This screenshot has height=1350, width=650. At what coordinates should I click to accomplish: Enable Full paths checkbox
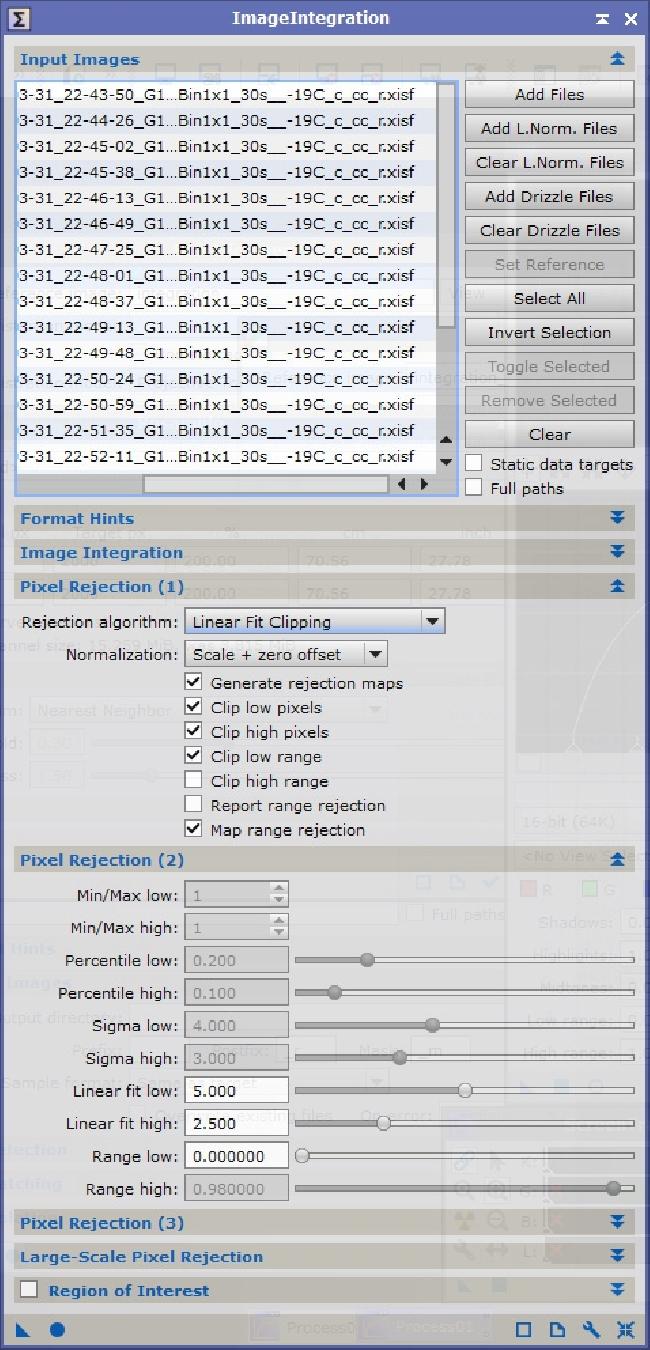(474, 488)
